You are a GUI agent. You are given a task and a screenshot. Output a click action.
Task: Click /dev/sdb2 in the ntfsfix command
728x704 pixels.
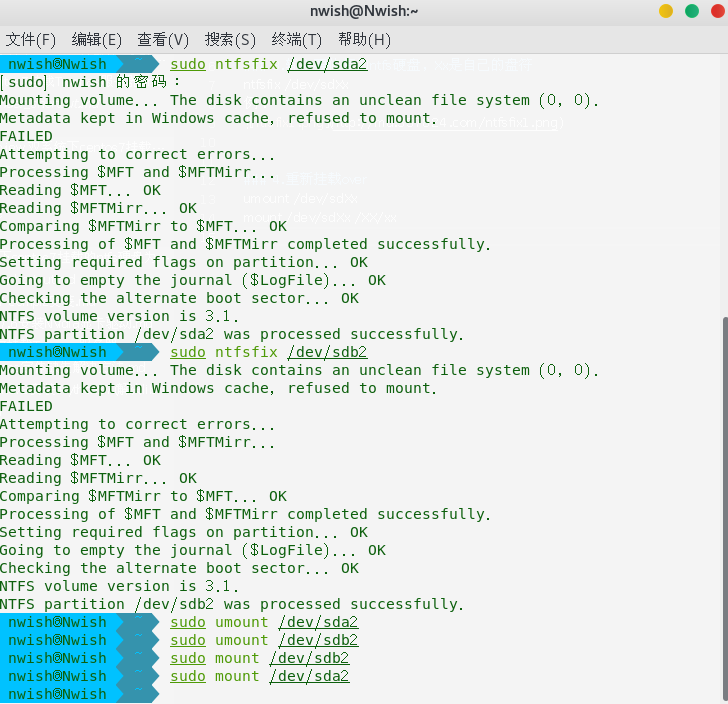pyautogui.click(x=327, y=352)
